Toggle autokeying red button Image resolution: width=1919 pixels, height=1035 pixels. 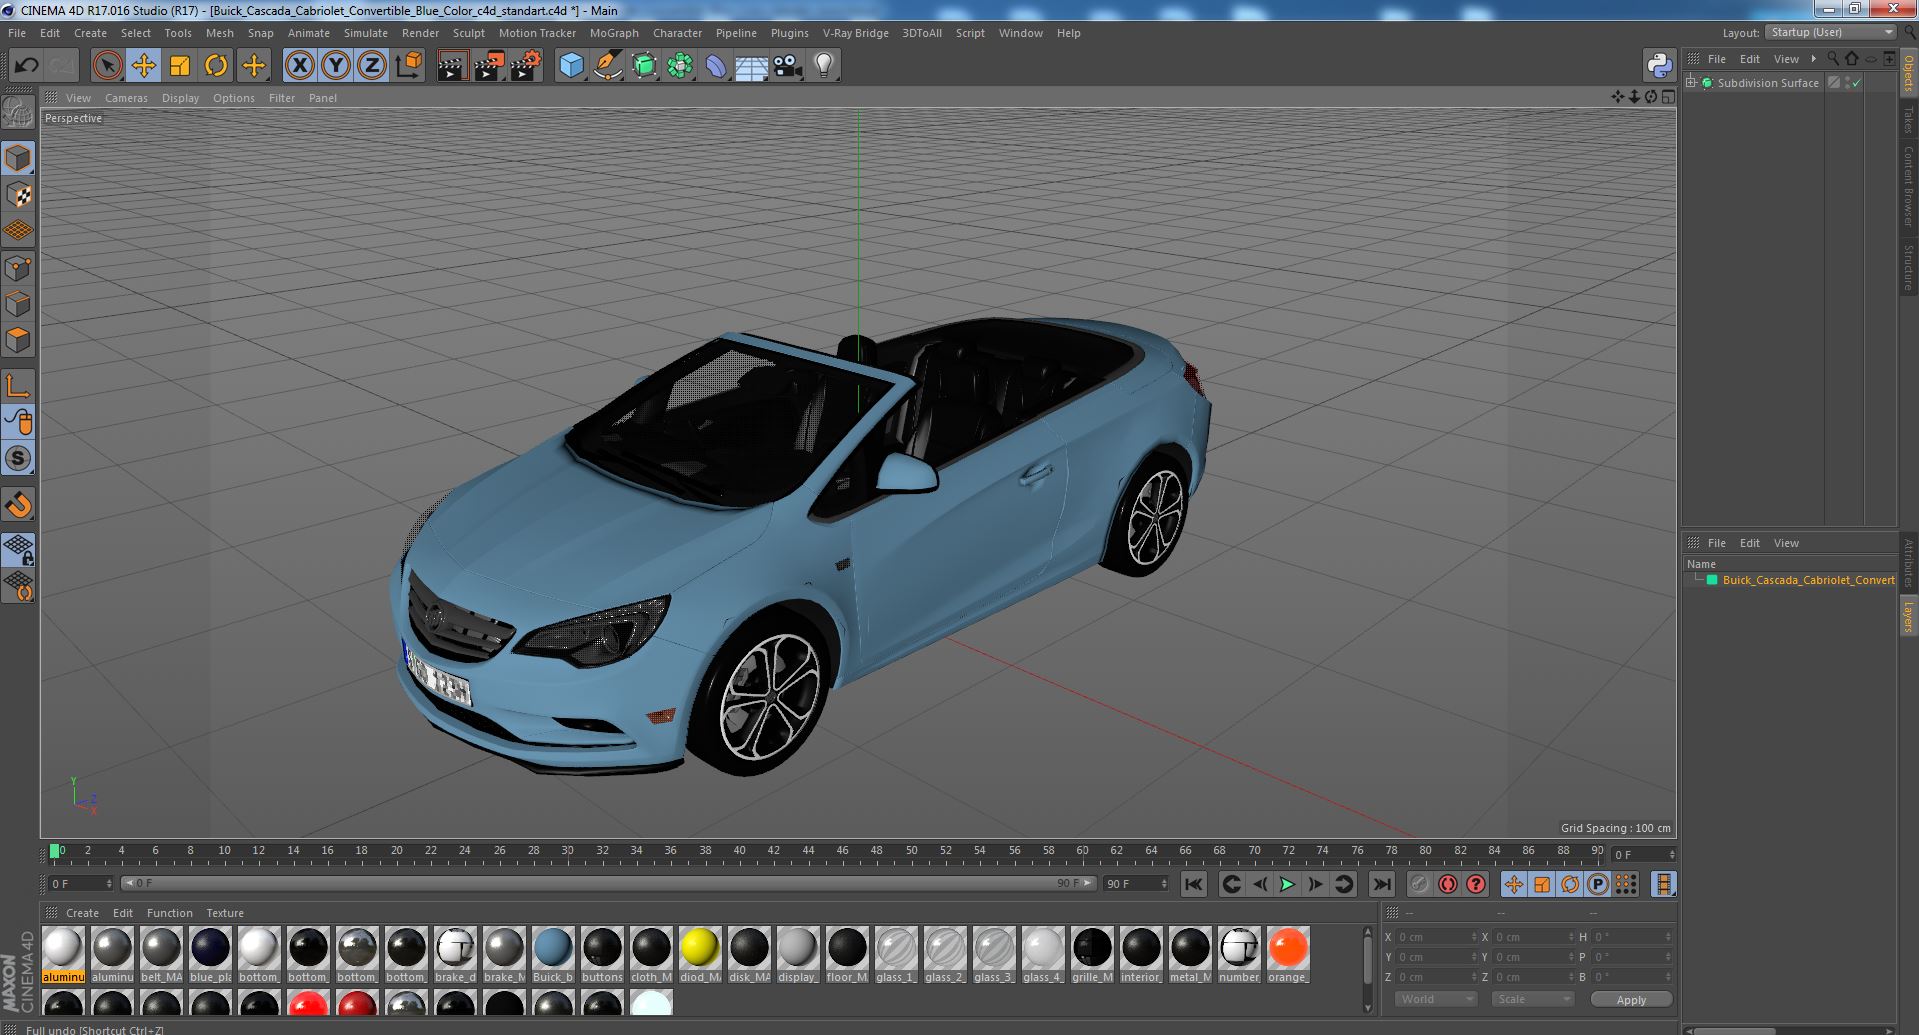[x=1448, y=884]
